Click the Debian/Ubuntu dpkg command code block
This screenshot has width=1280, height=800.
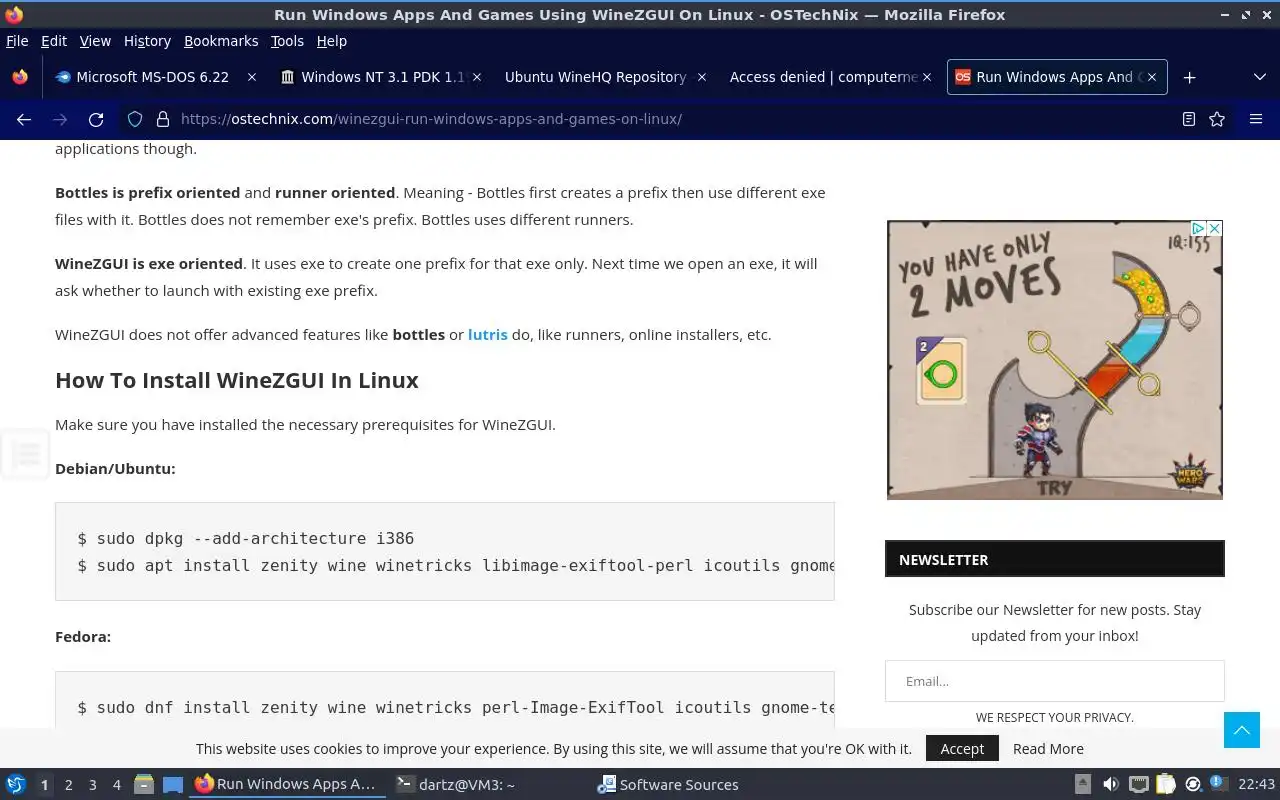(445, 551)
